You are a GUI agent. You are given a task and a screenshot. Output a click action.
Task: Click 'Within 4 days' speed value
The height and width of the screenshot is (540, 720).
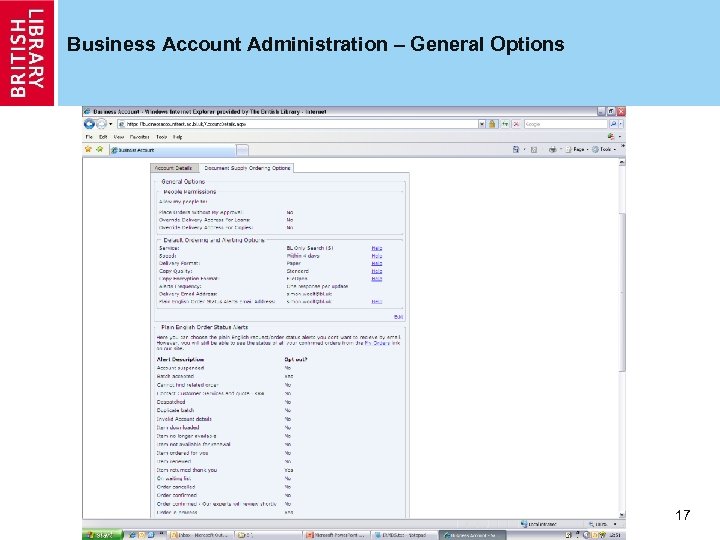click(x=303, y=256)
